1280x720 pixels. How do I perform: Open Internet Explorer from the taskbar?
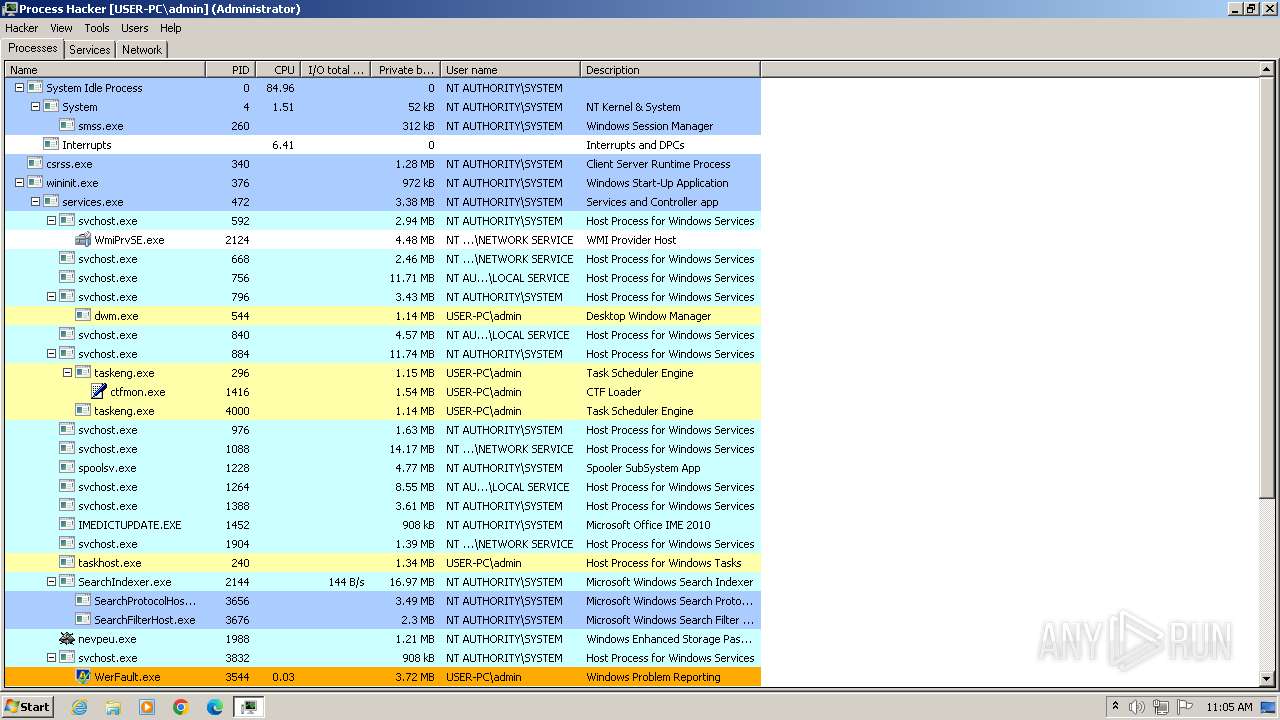pos(80,707)
